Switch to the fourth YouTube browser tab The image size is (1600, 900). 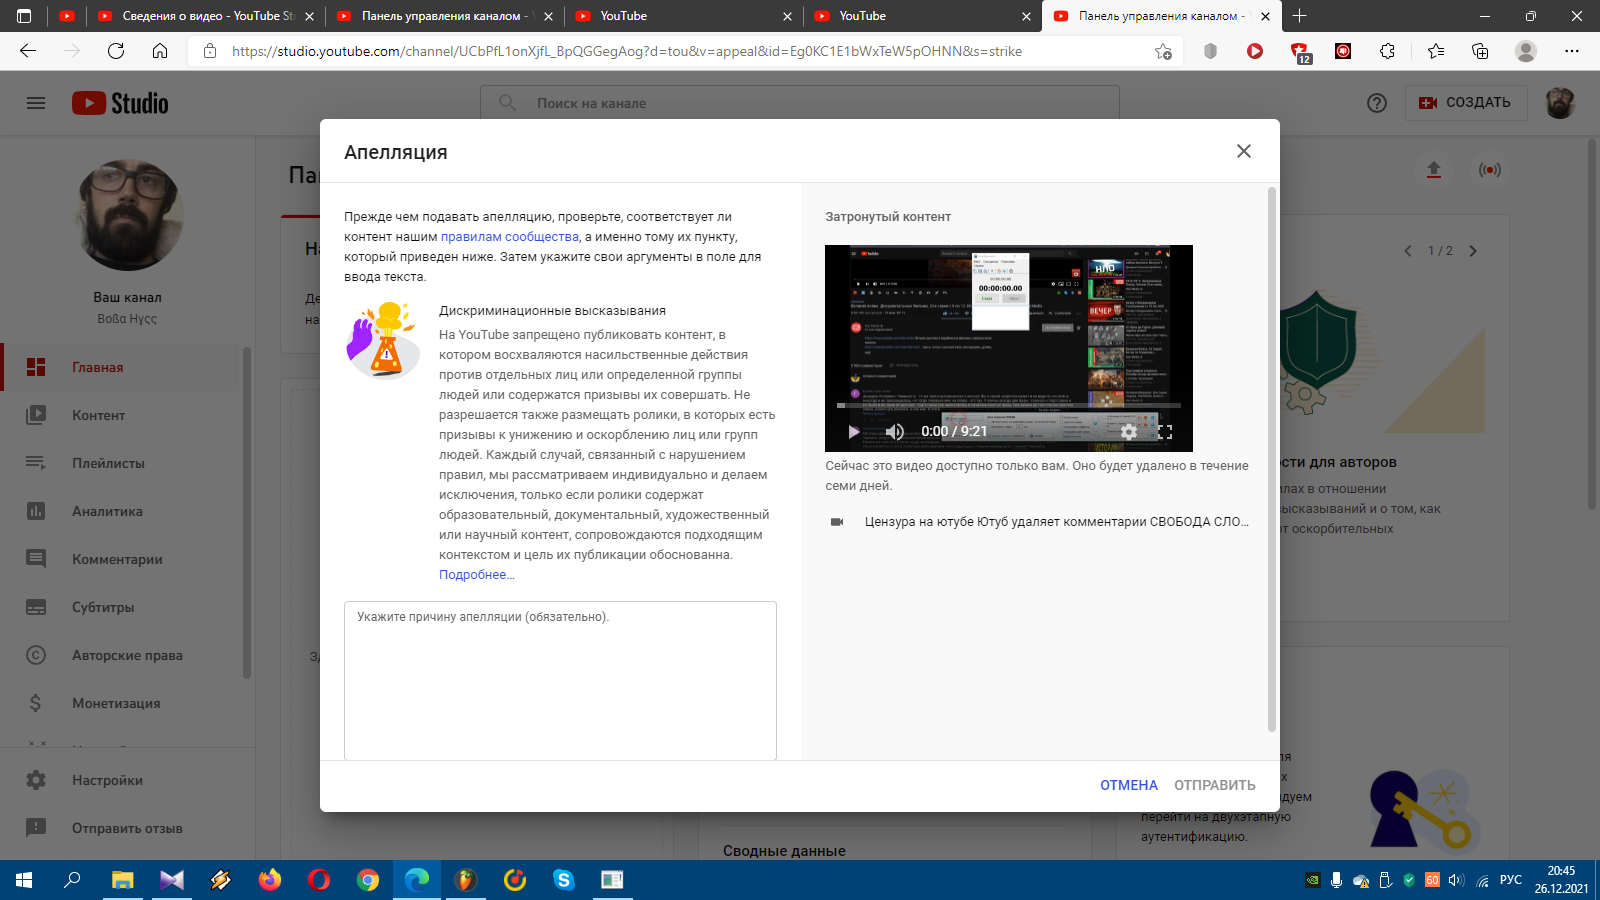924,16
